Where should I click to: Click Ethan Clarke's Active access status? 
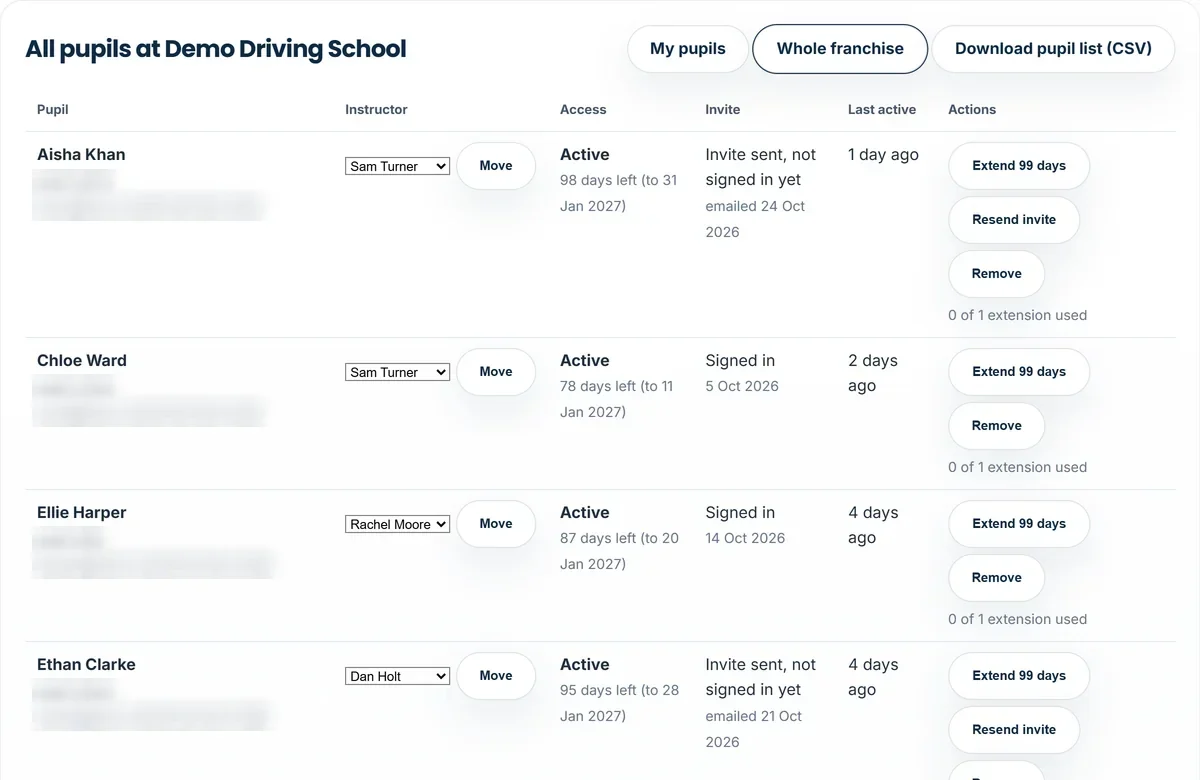click(584, 665)
